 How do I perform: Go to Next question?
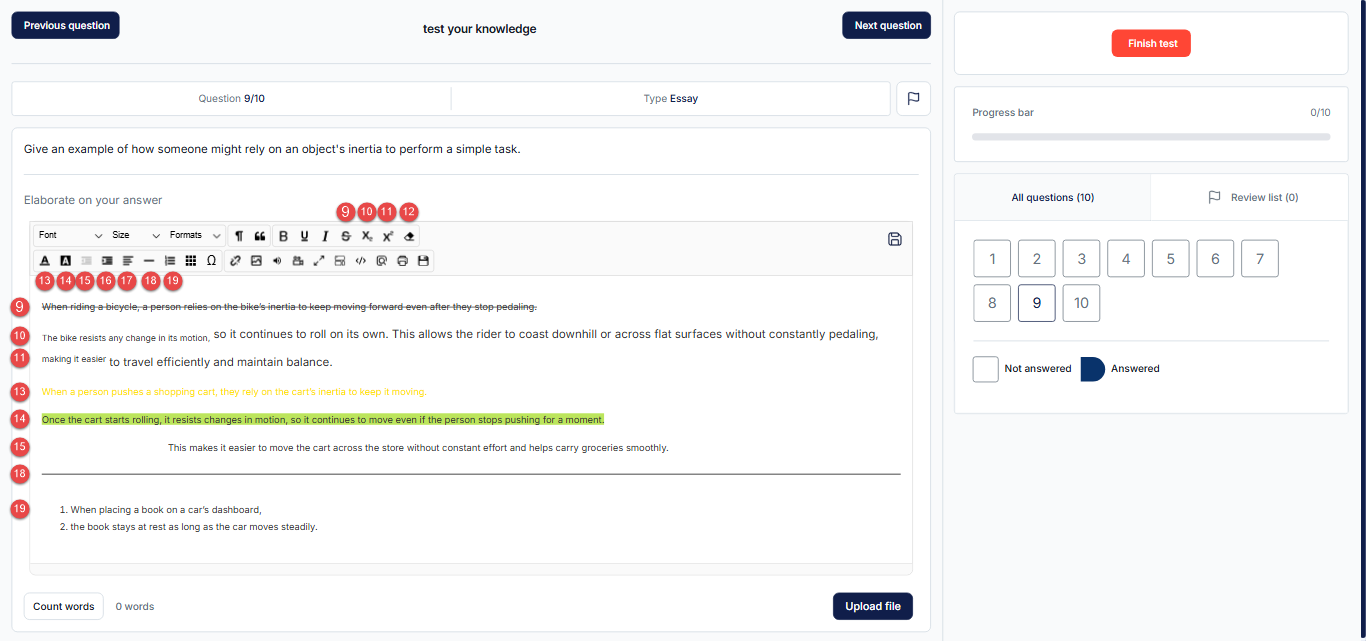(x=887, y=26)
